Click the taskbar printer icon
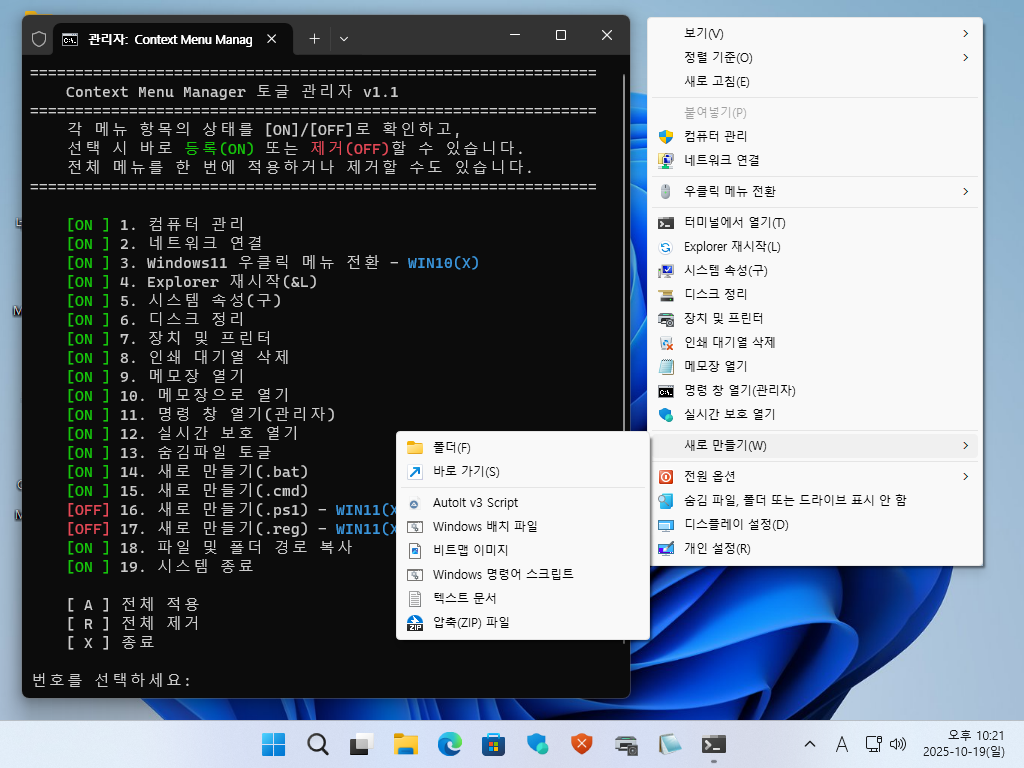 (x=626, y=744)
